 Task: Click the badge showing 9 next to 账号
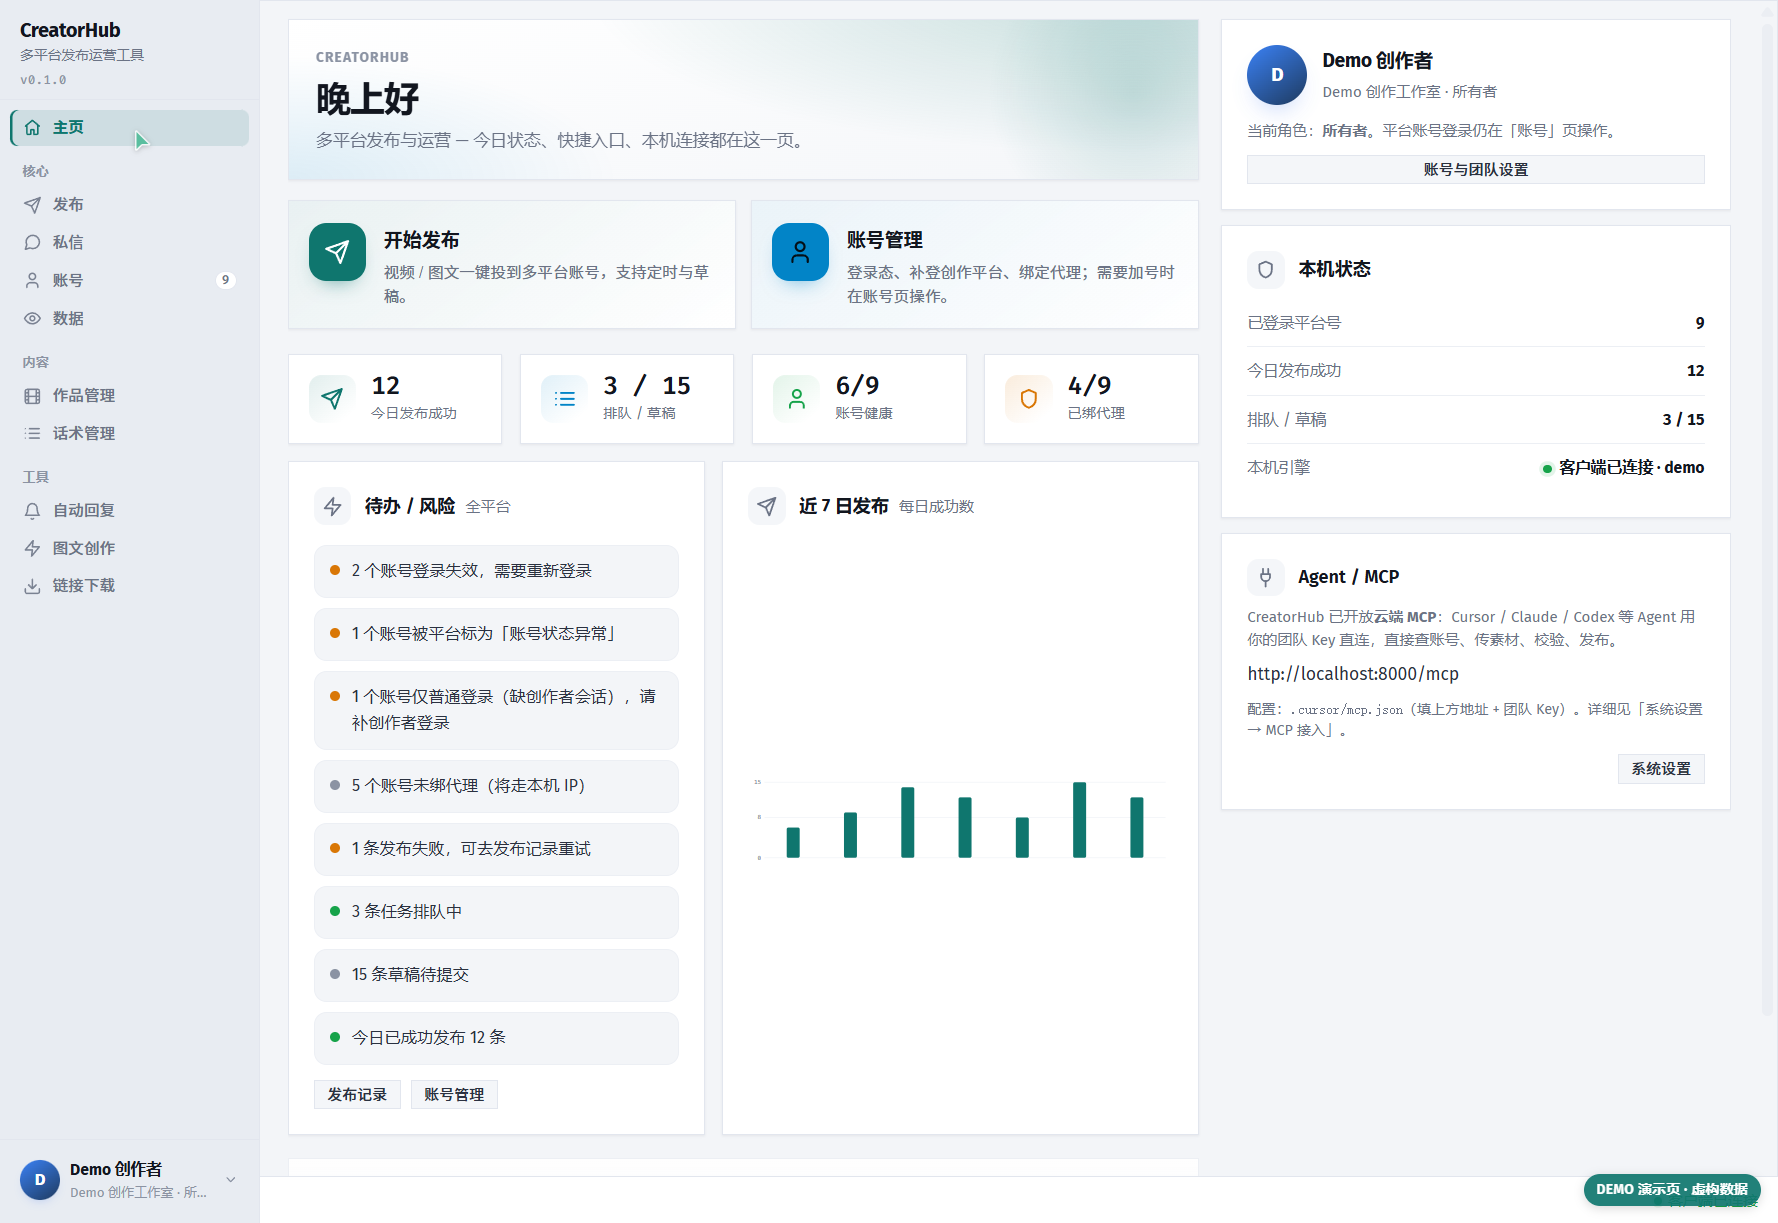(x=226, y=280)
